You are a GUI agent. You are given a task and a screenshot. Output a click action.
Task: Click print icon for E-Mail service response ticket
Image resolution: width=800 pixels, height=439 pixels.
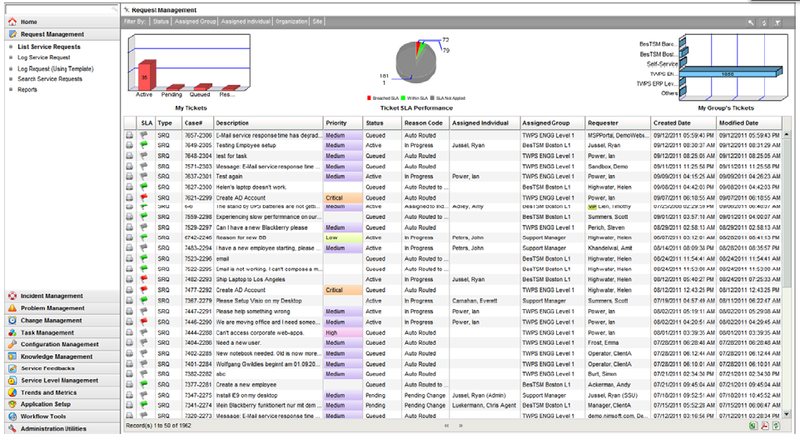coord(130,135)
